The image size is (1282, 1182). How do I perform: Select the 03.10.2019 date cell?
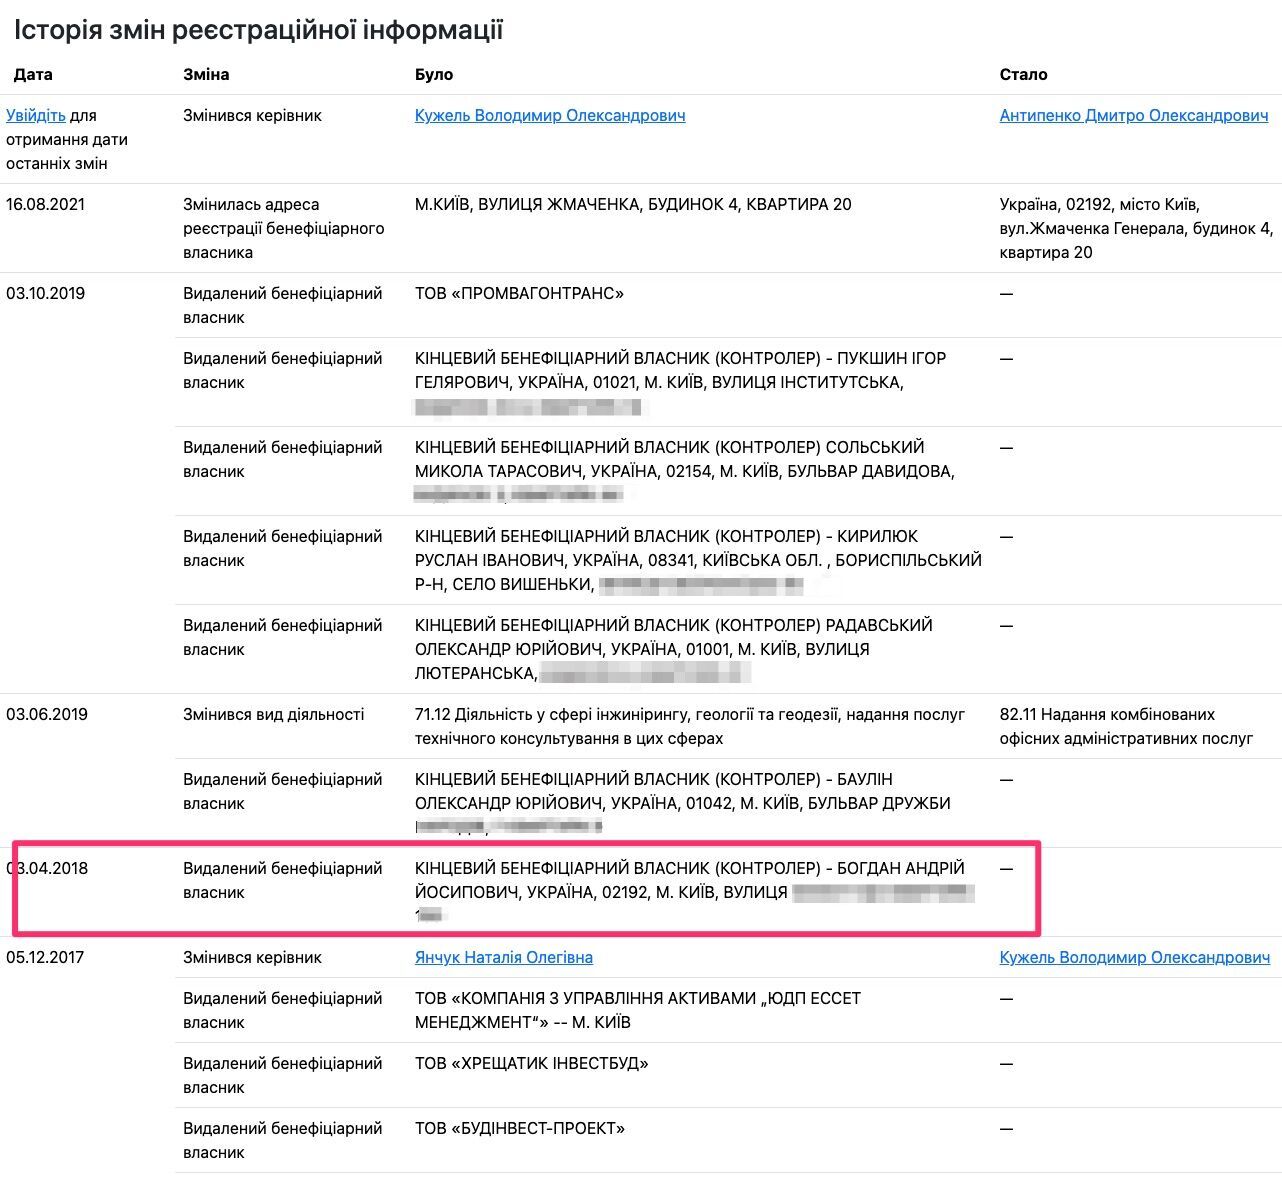click(x=46, y=294)
